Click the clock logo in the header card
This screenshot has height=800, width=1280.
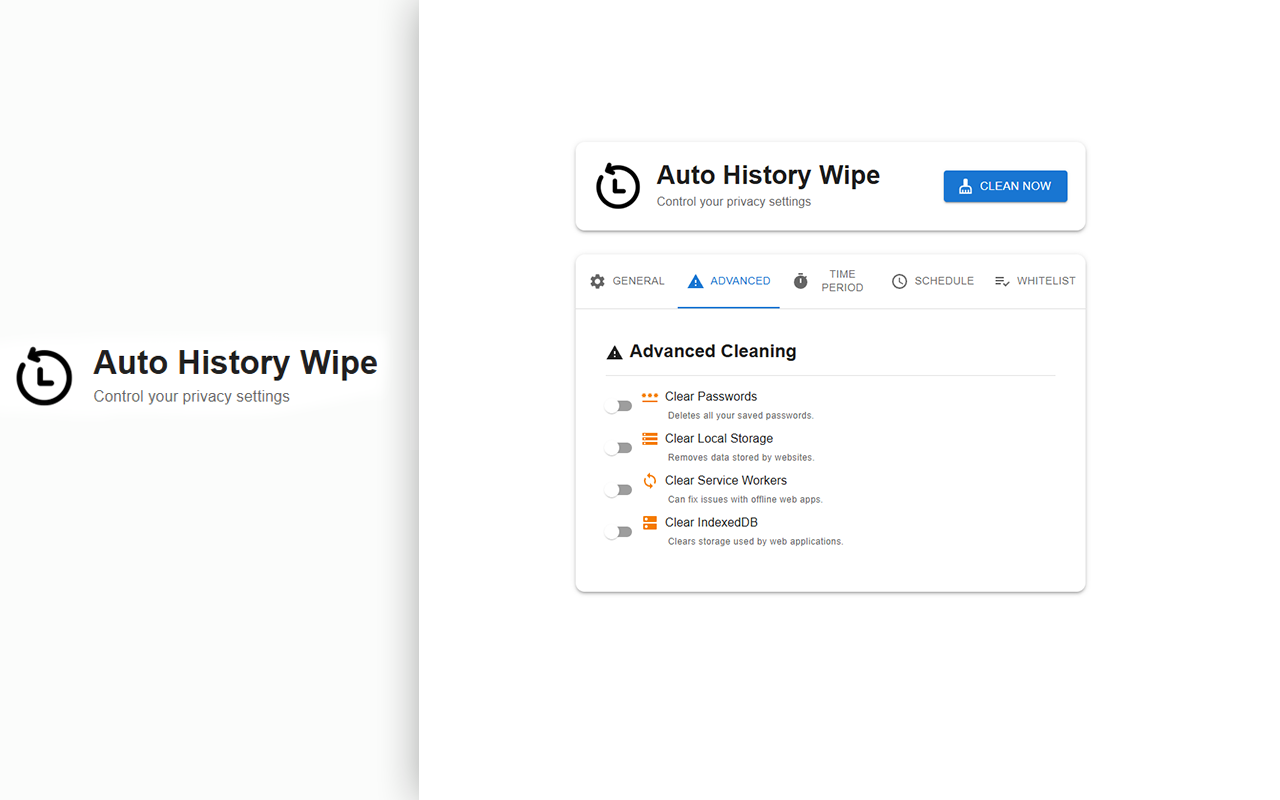618,186
